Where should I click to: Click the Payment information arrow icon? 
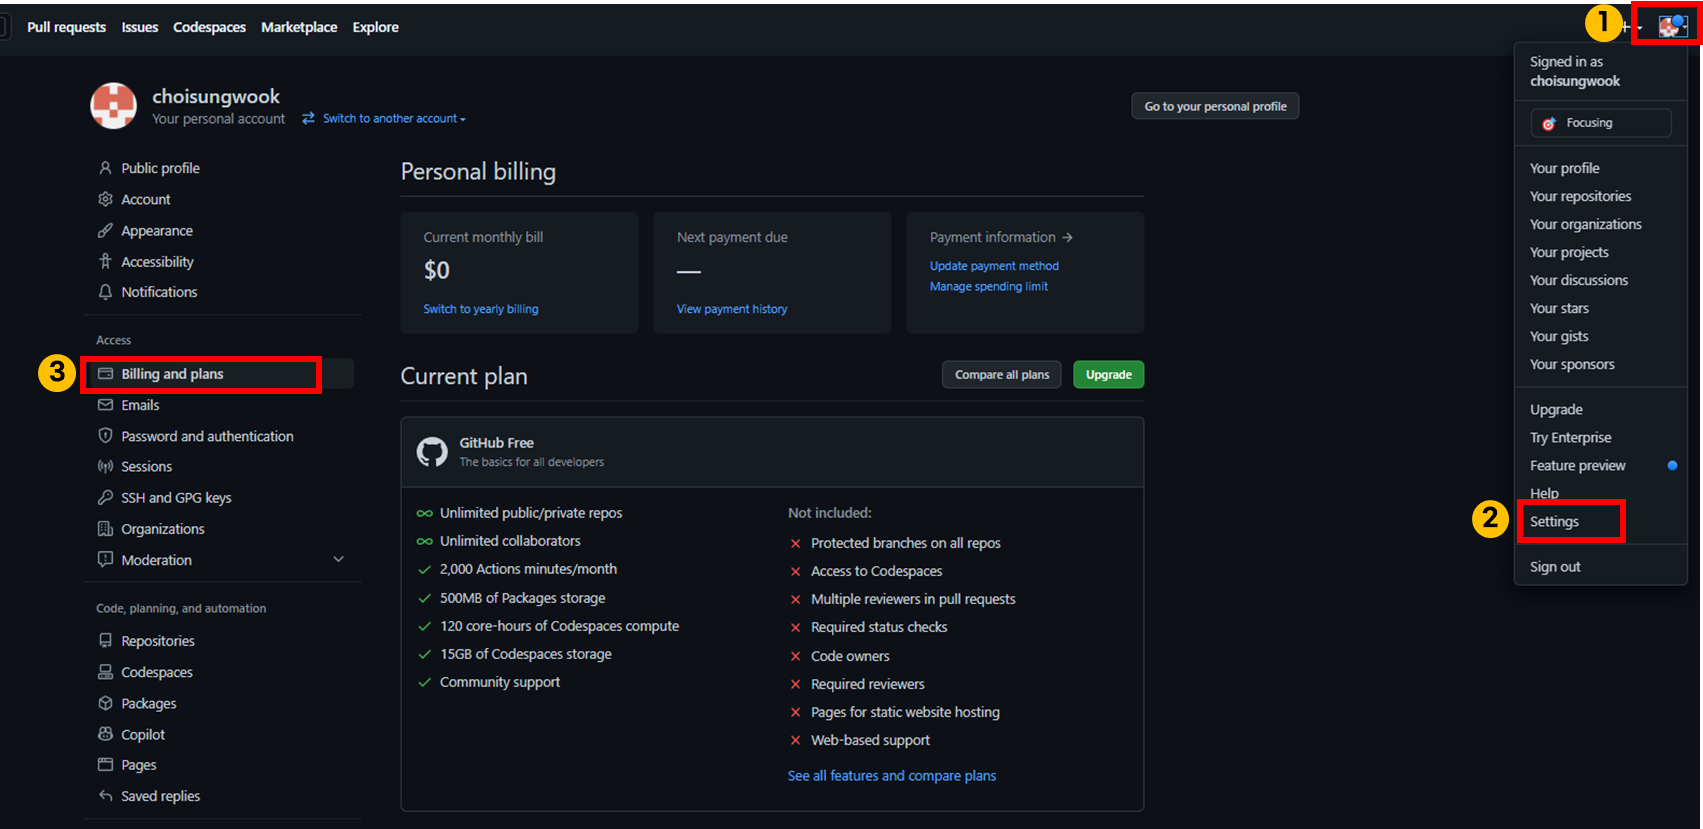tap(1067, 237)
